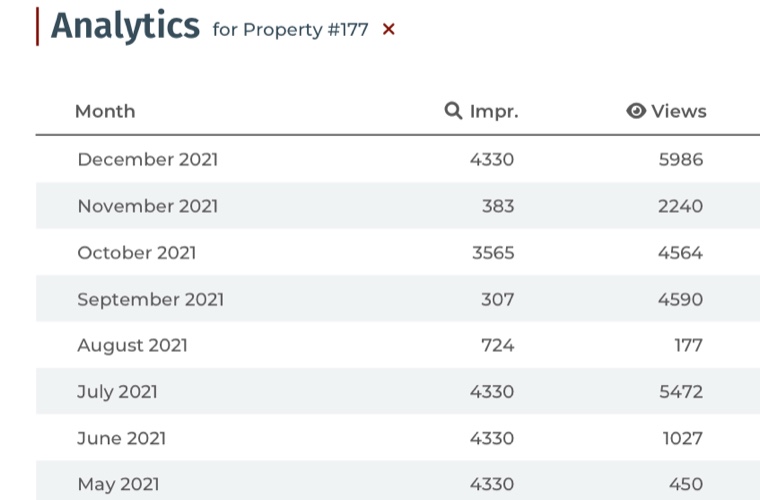Select the November 2021 month cell
Screen dimensions: 760x500
click(147, 206)
